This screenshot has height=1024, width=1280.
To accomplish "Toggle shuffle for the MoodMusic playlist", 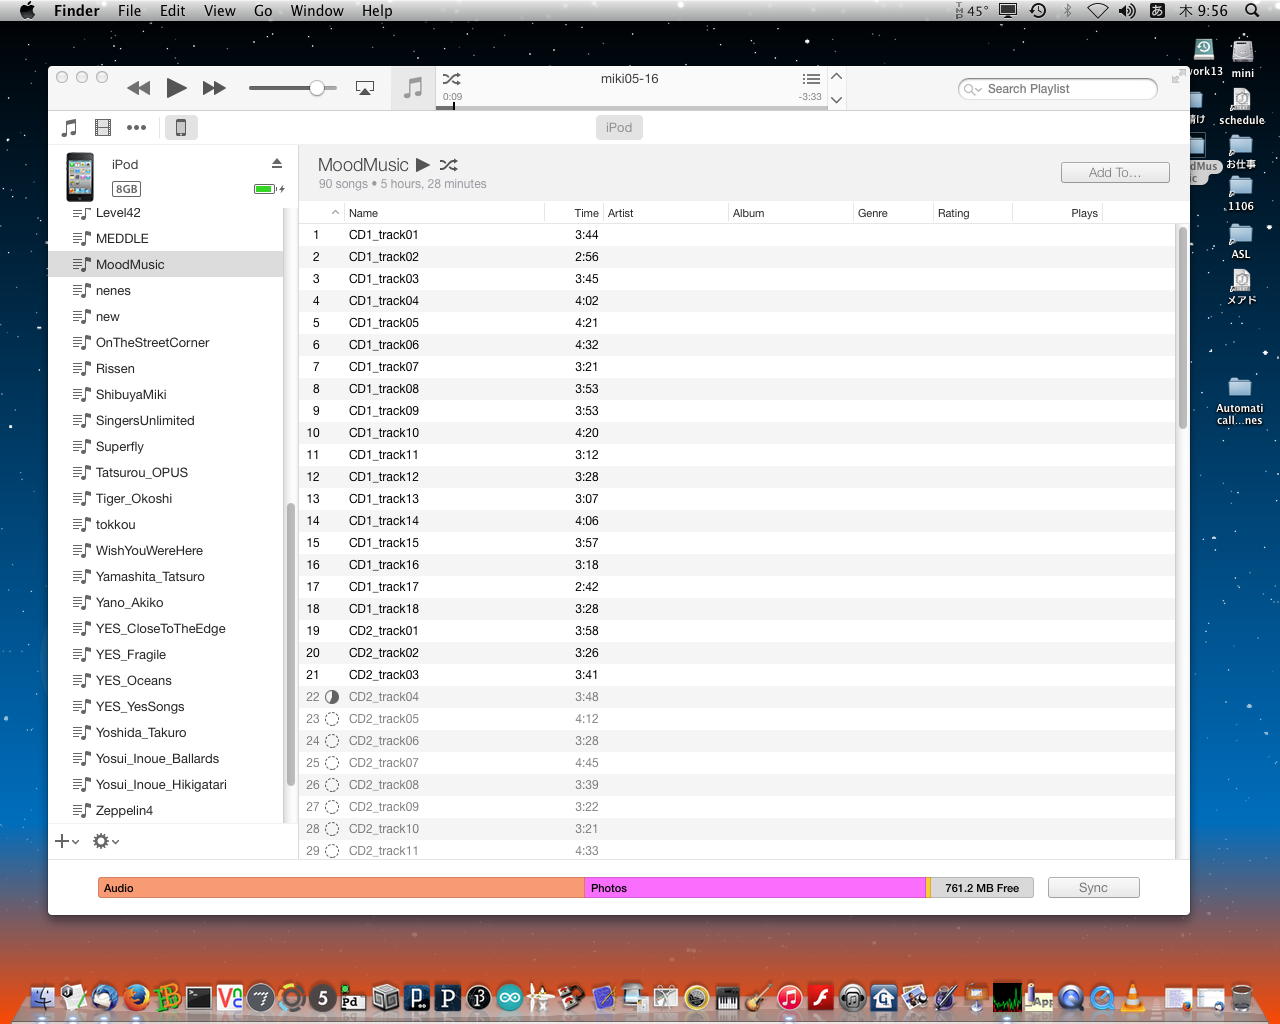I will tap(448, 165).
